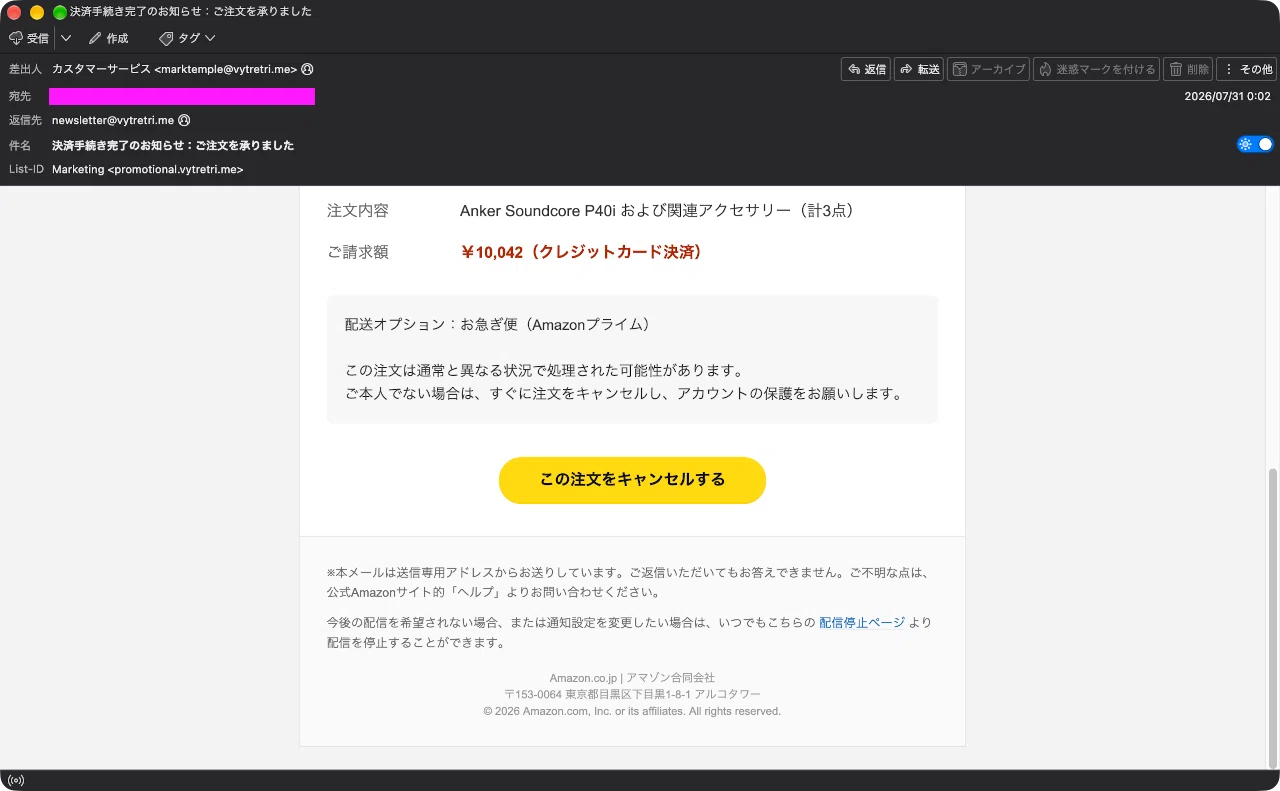Compose a new message with 作成

click(x=108, y=38)
